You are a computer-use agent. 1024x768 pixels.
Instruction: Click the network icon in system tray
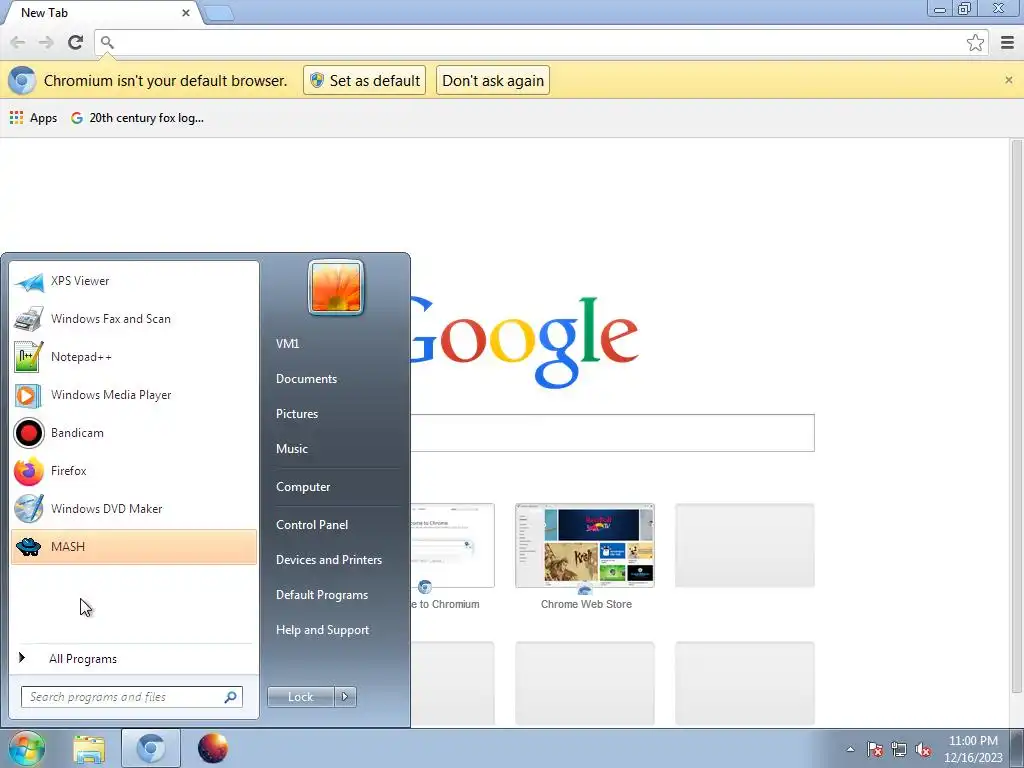899,749
